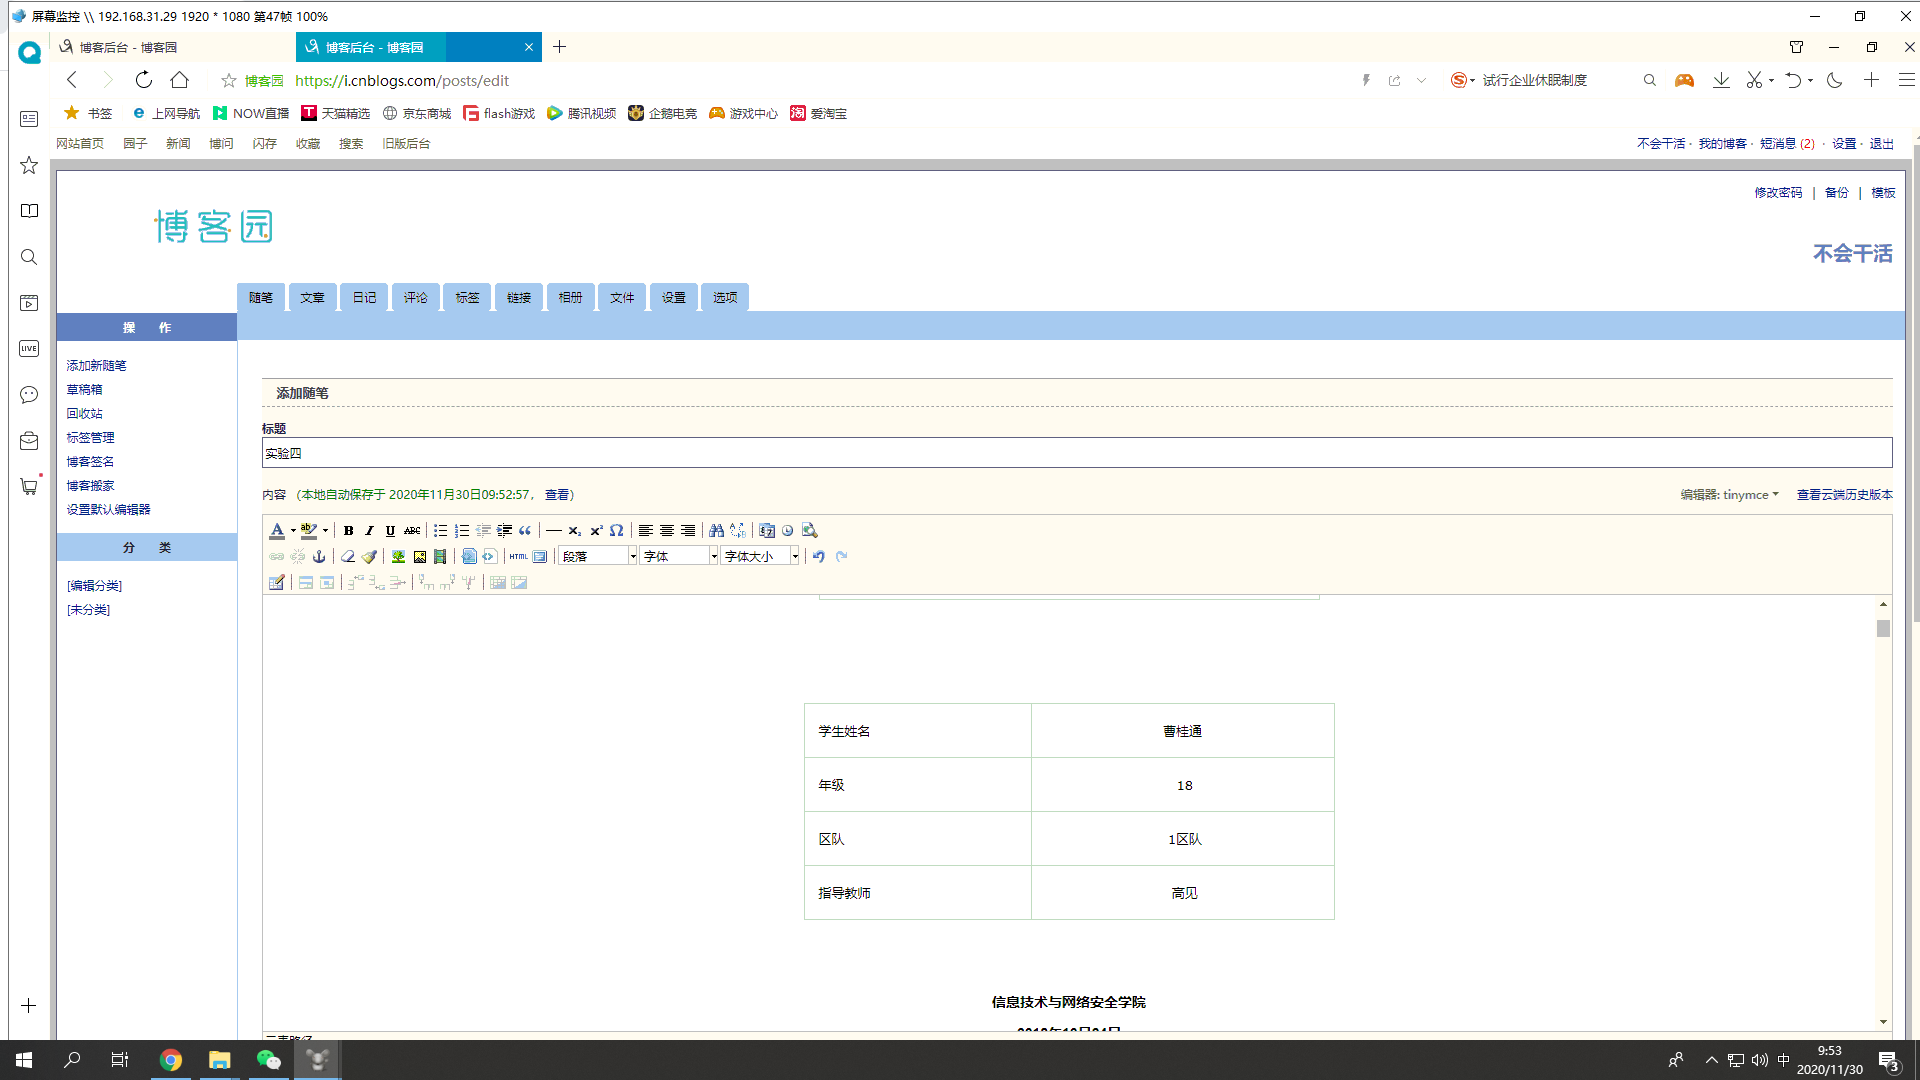Image resolution: width=1920 pixels, height=1080 pixels.
Task: Open the 字体 font family dropdown
Action: [713, 557]
